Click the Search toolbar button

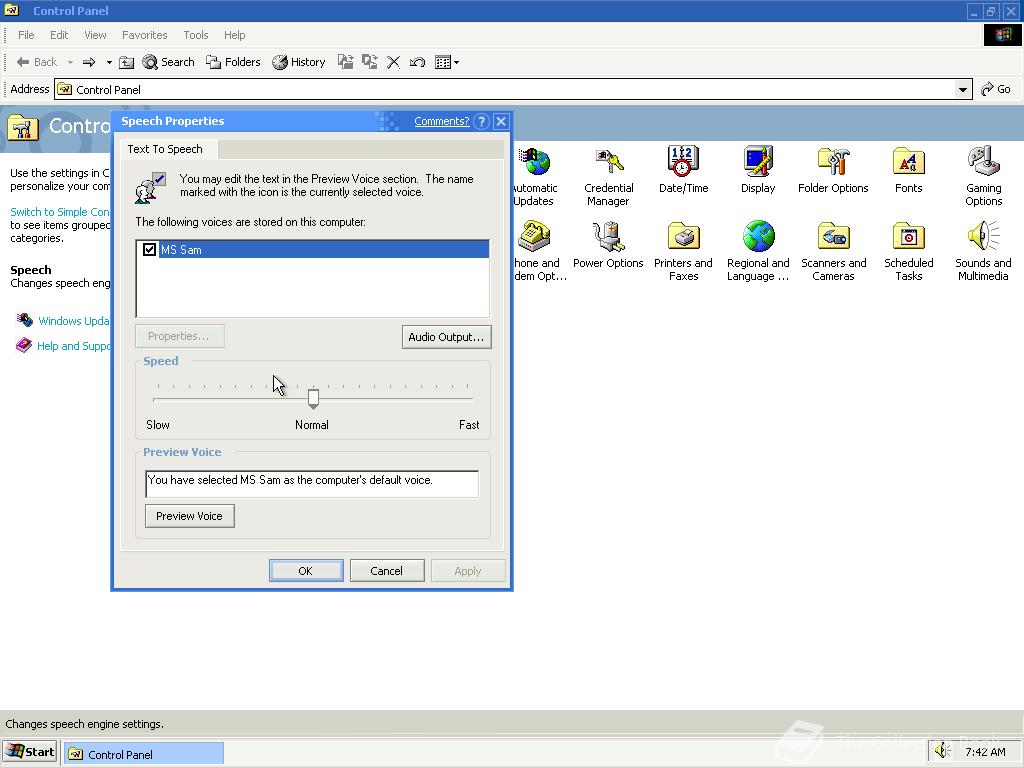pyautogui.click(x=168, y=62)
